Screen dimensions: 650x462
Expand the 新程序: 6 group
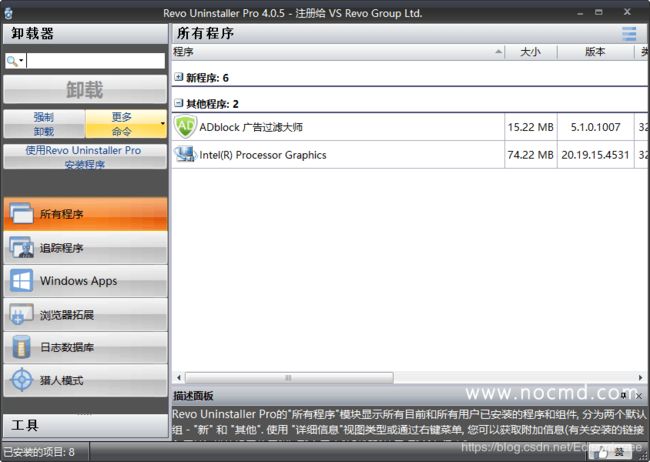point(178,77)
